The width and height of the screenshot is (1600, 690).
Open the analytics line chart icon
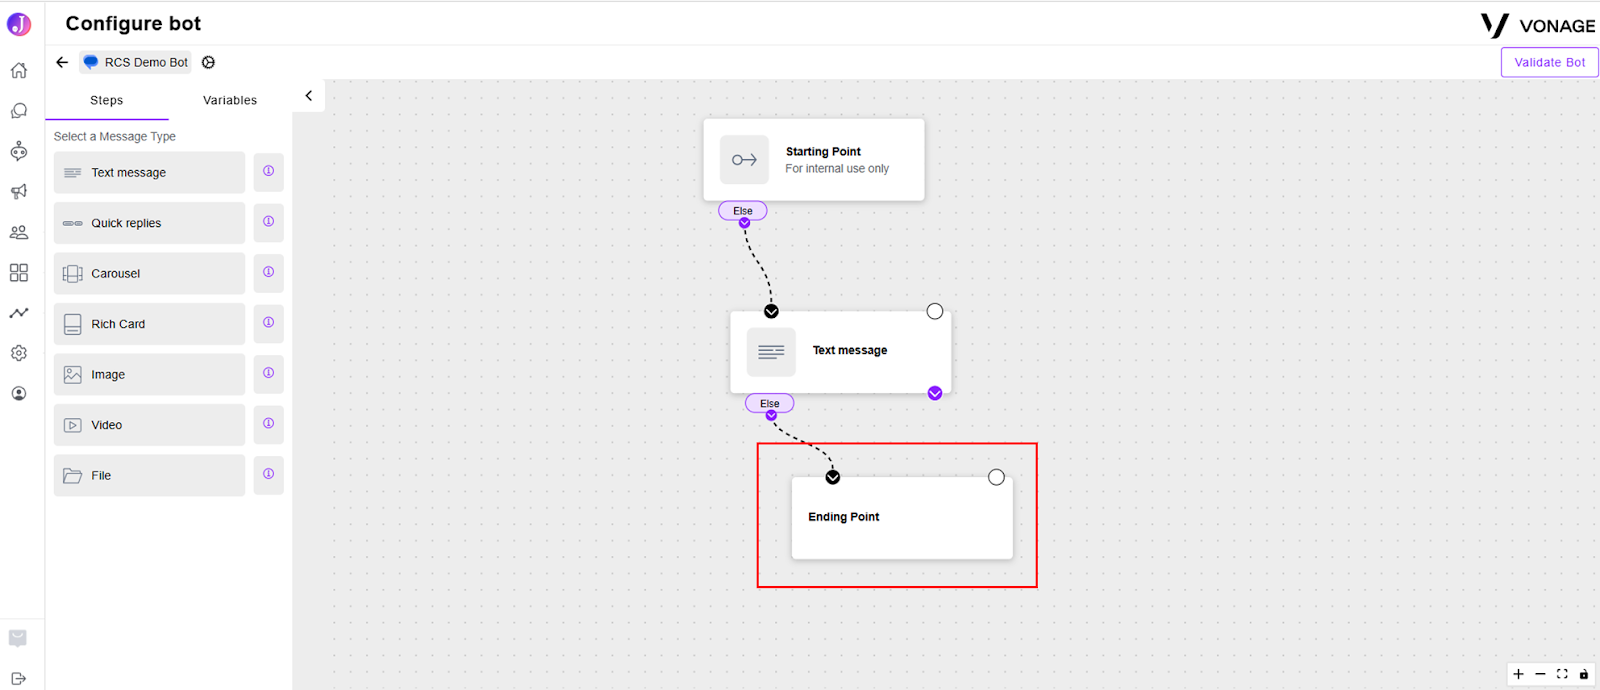18,313
